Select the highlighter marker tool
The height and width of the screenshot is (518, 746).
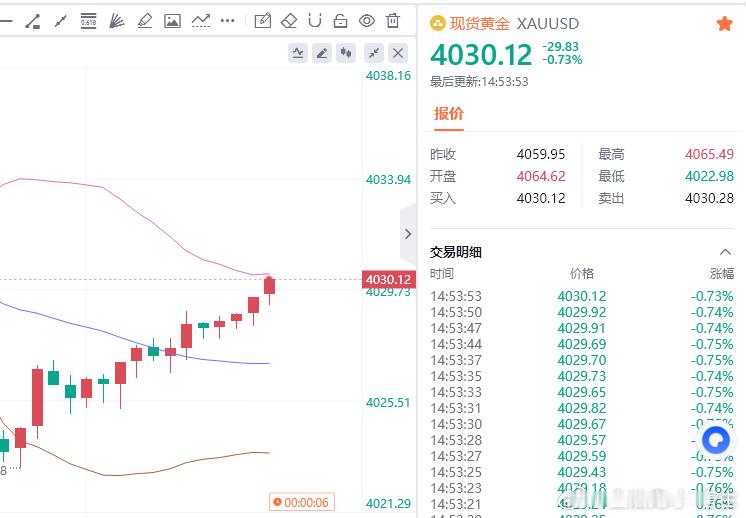(x=145, y=21)
